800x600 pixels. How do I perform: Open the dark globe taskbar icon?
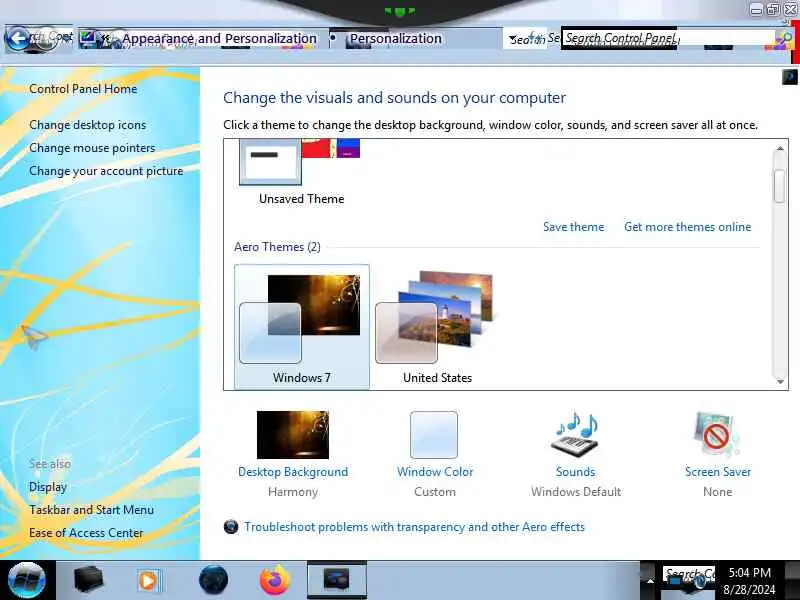coord(213,580)
